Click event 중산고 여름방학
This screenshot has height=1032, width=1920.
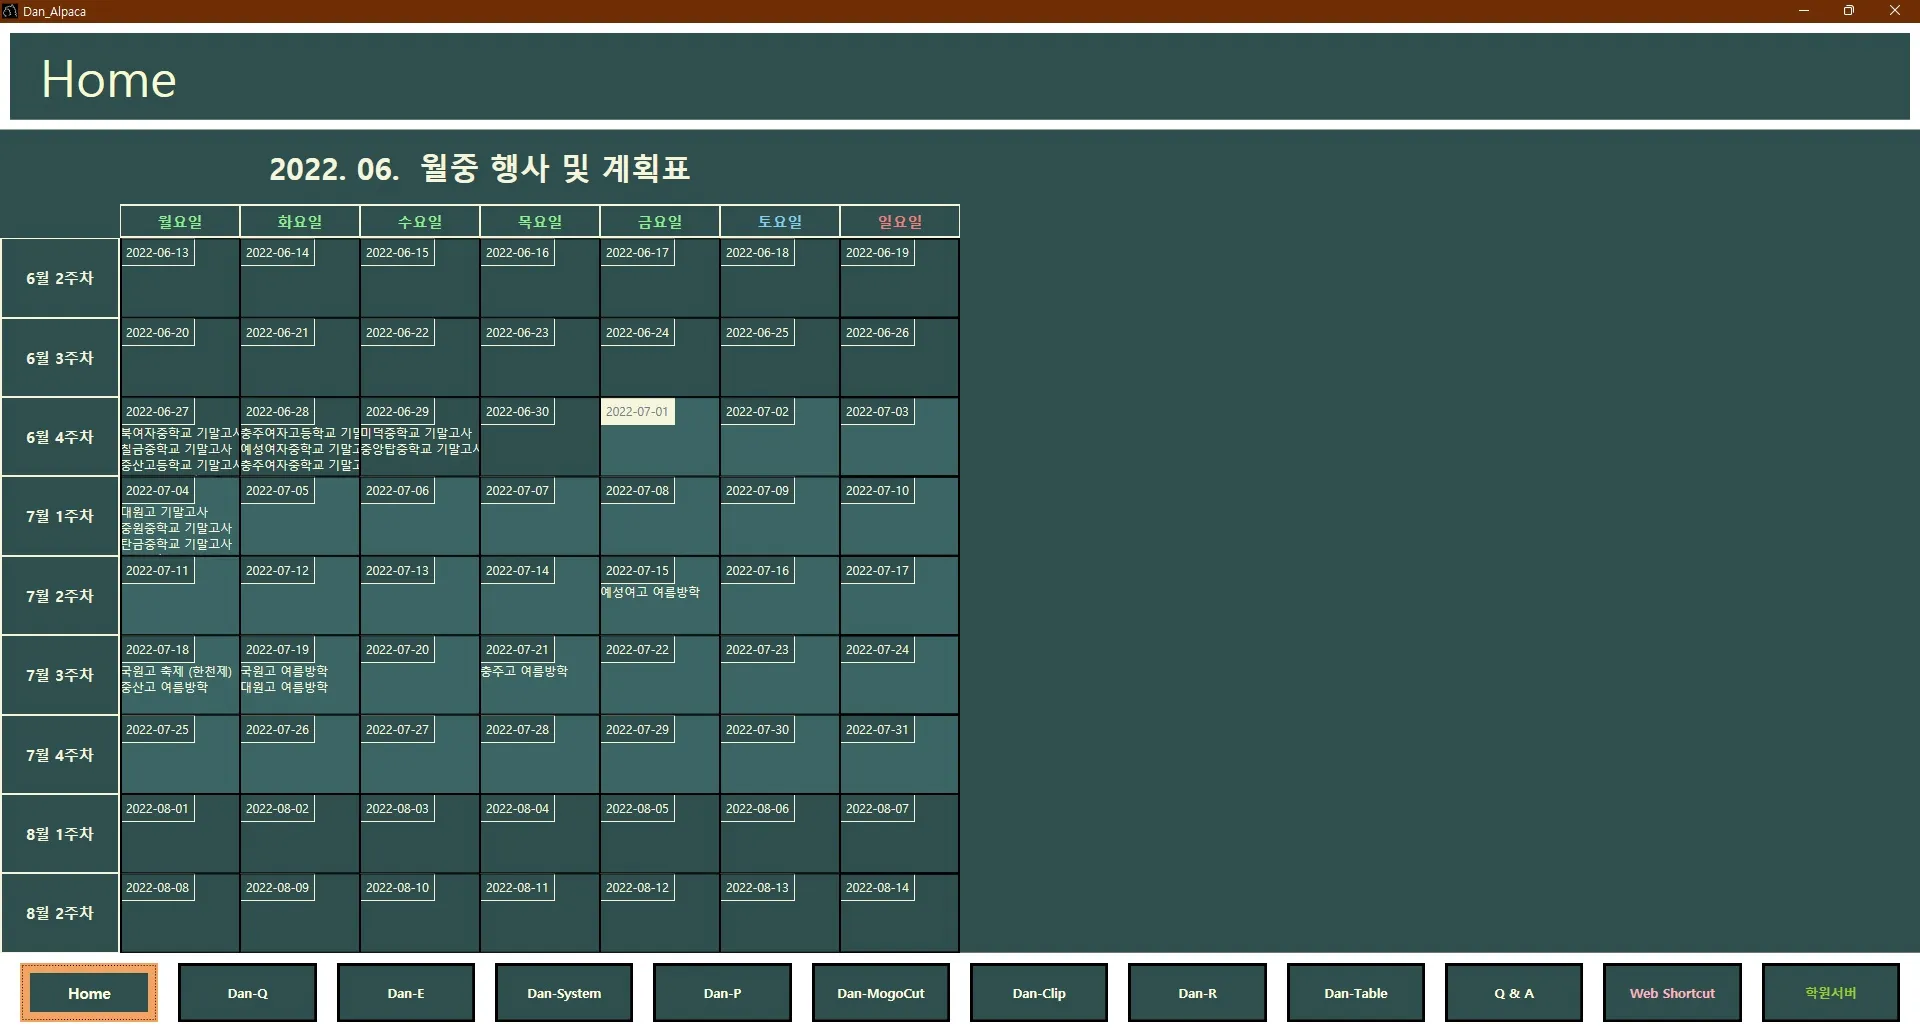click(x=165, y=687)
